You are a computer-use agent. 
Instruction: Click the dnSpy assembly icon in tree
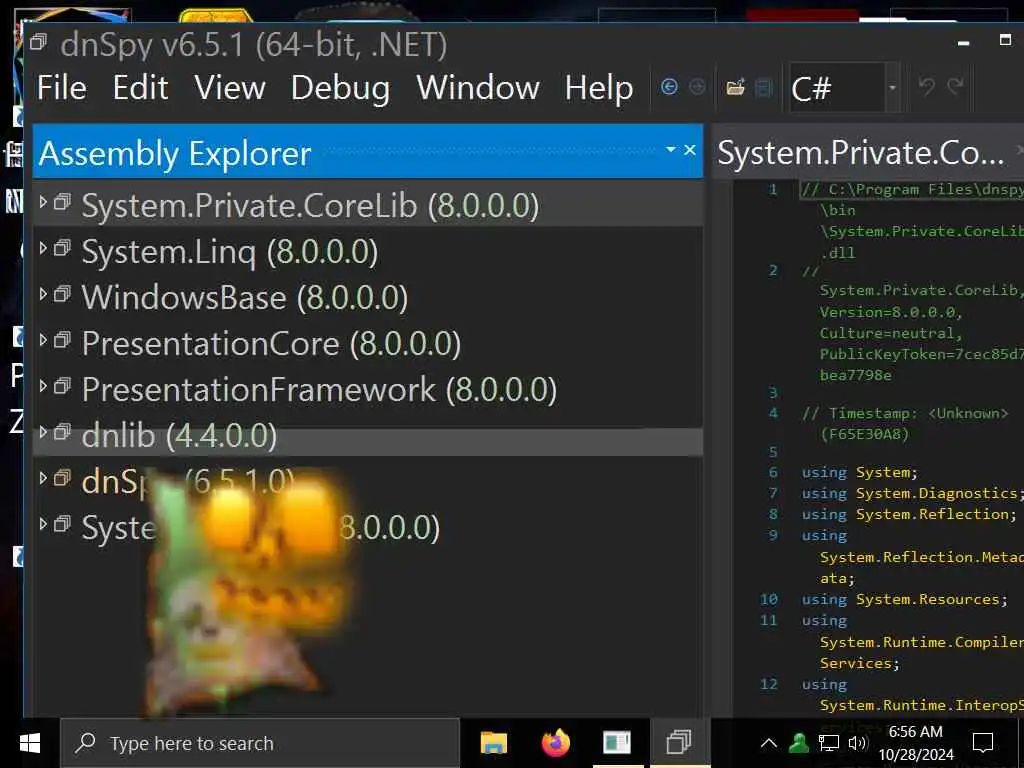click(x=62, y=478)
